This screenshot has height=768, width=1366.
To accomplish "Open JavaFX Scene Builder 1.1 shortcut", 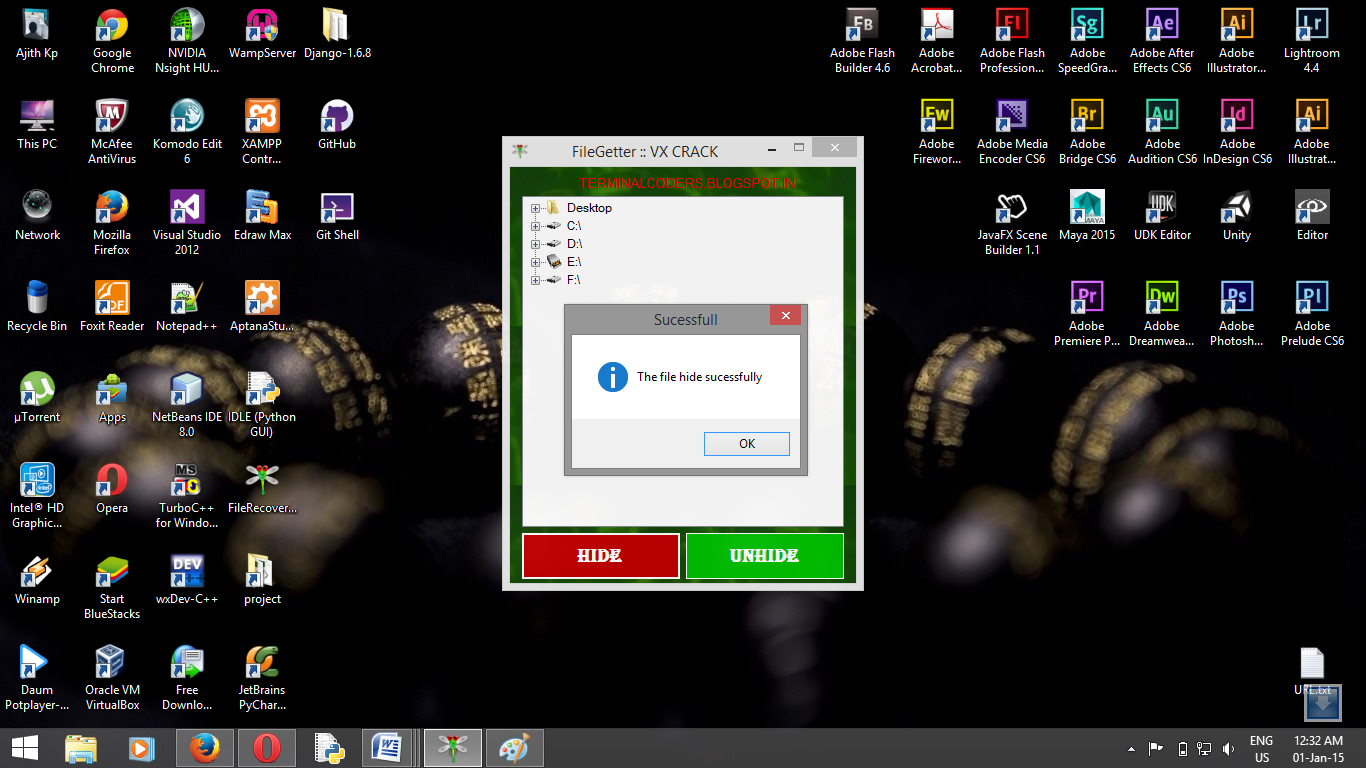I will point(1012,222).
